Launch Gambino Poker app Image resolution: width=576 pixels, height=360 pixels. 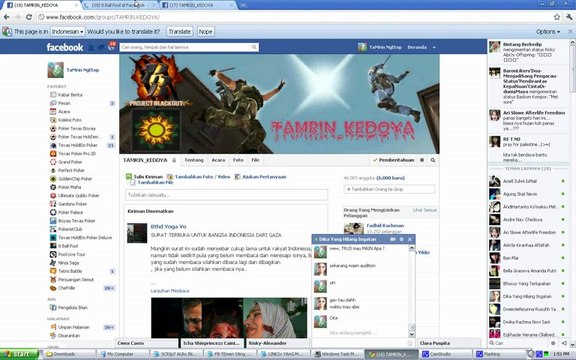72,204
